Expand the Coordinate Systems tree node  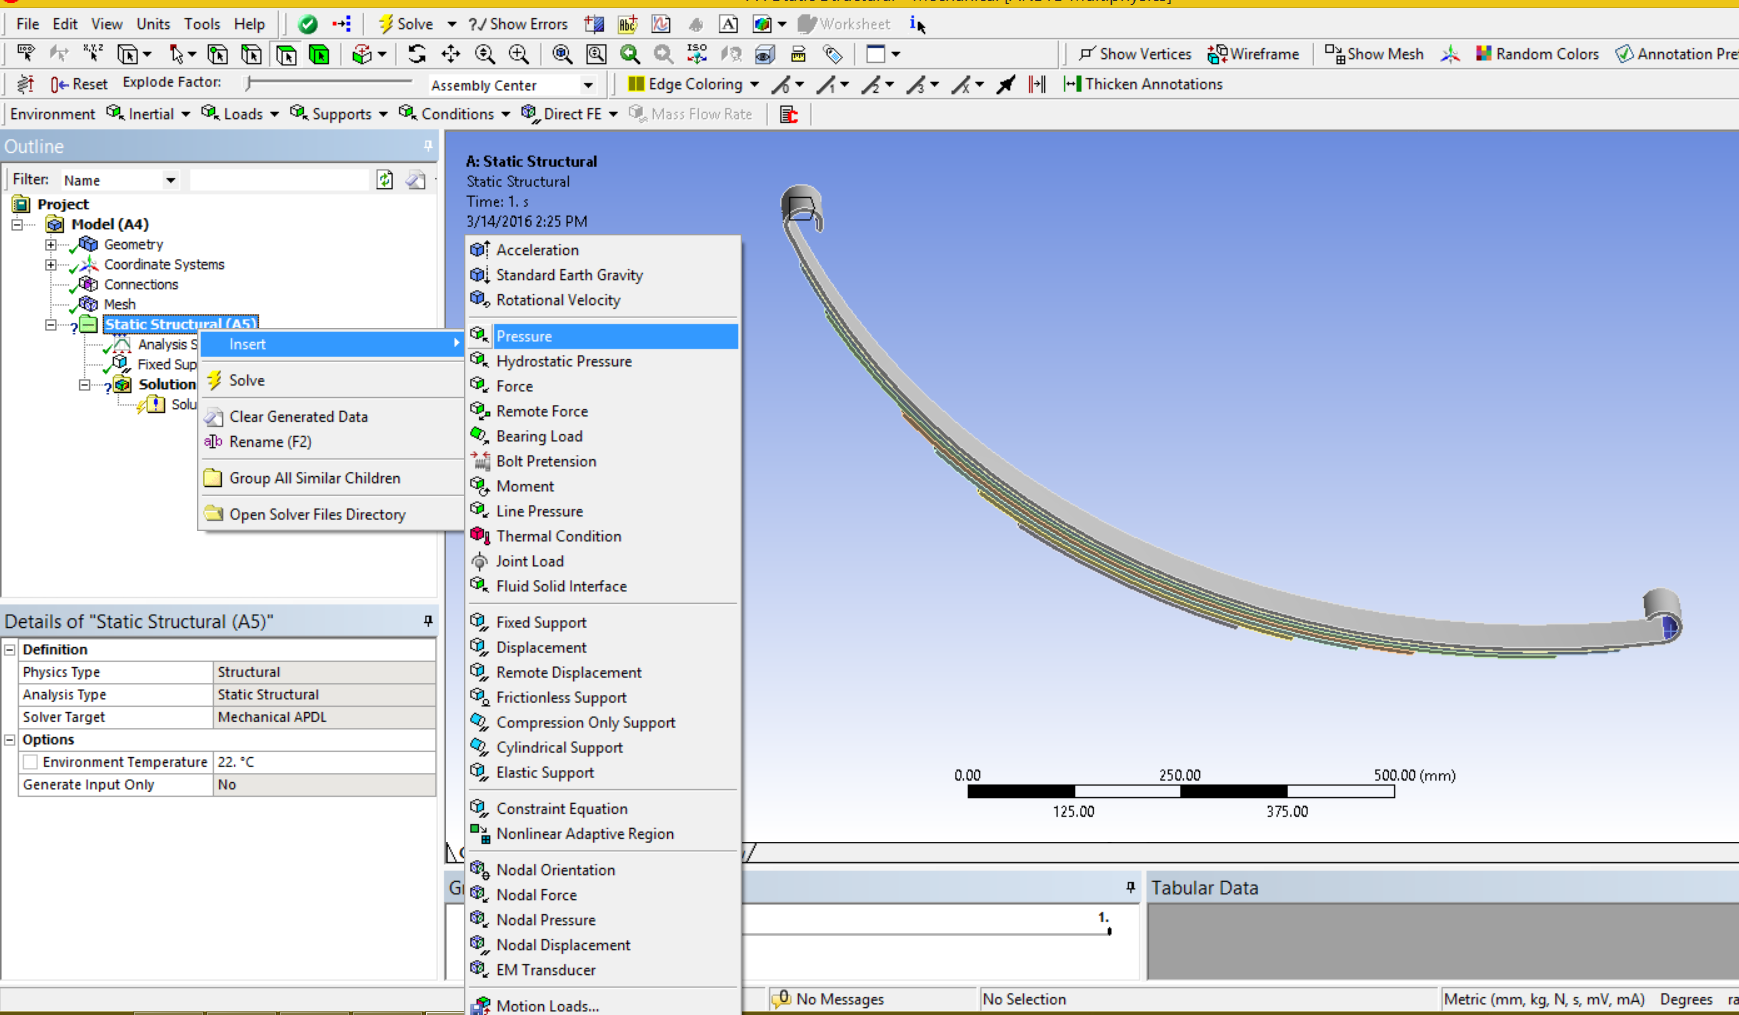tap(51, 264)
